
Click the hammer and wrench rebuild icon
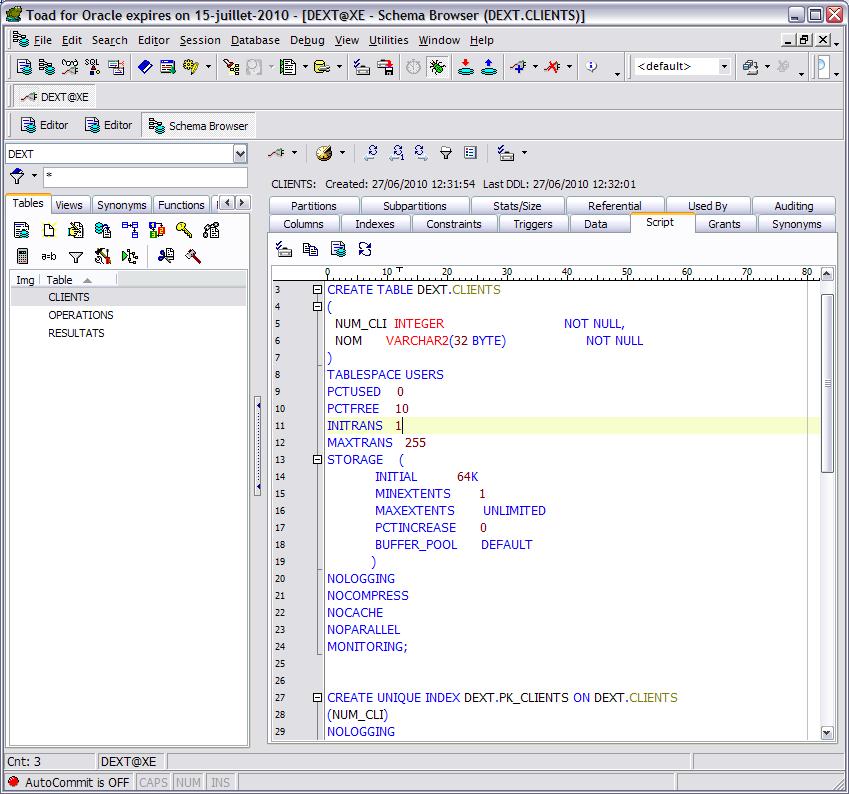point(102,256)
